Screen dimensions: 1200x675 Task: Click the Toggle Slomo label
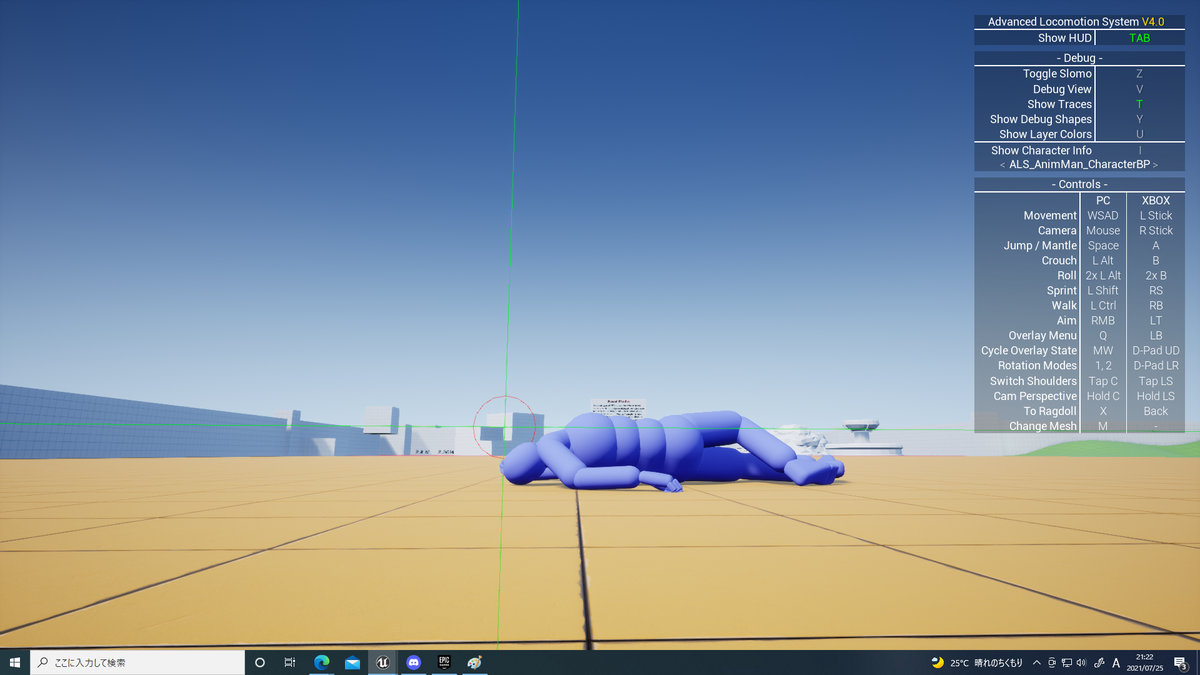click(1057, 74)
